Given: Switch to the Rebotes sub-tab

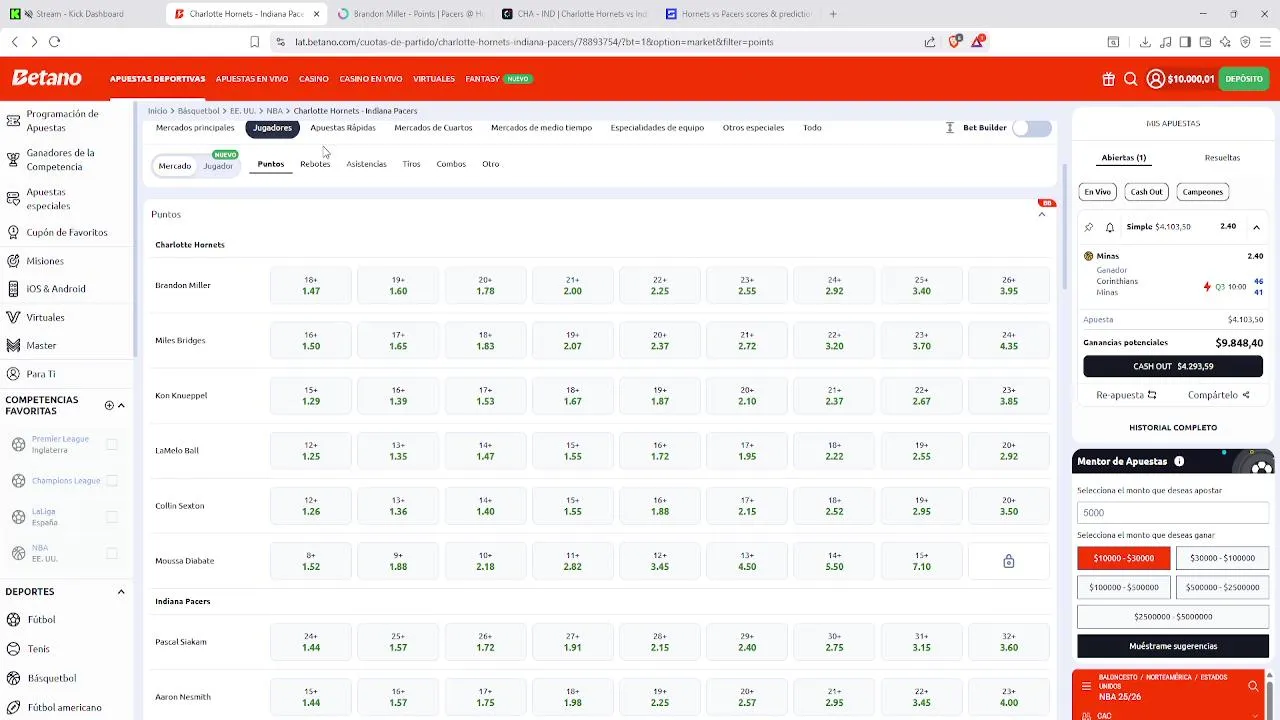Looking at the screenshot, I should point(315,164).
